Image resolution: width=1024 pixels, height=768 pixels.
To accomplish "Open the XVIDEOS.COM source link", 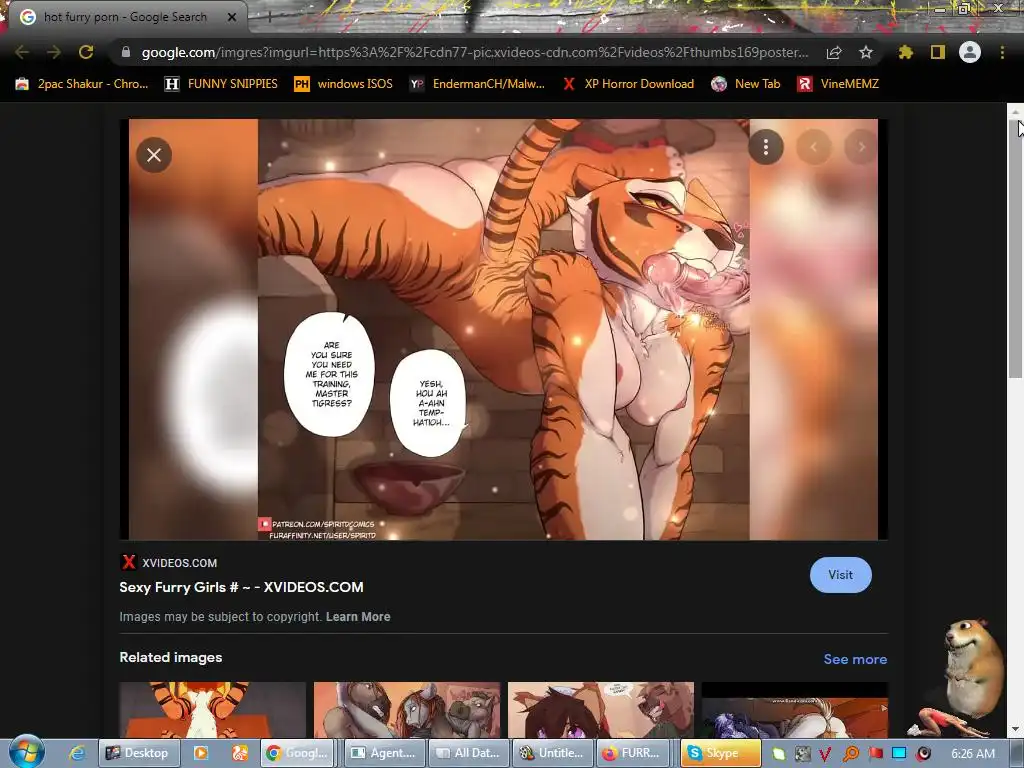I will click(x=169, y=562).
